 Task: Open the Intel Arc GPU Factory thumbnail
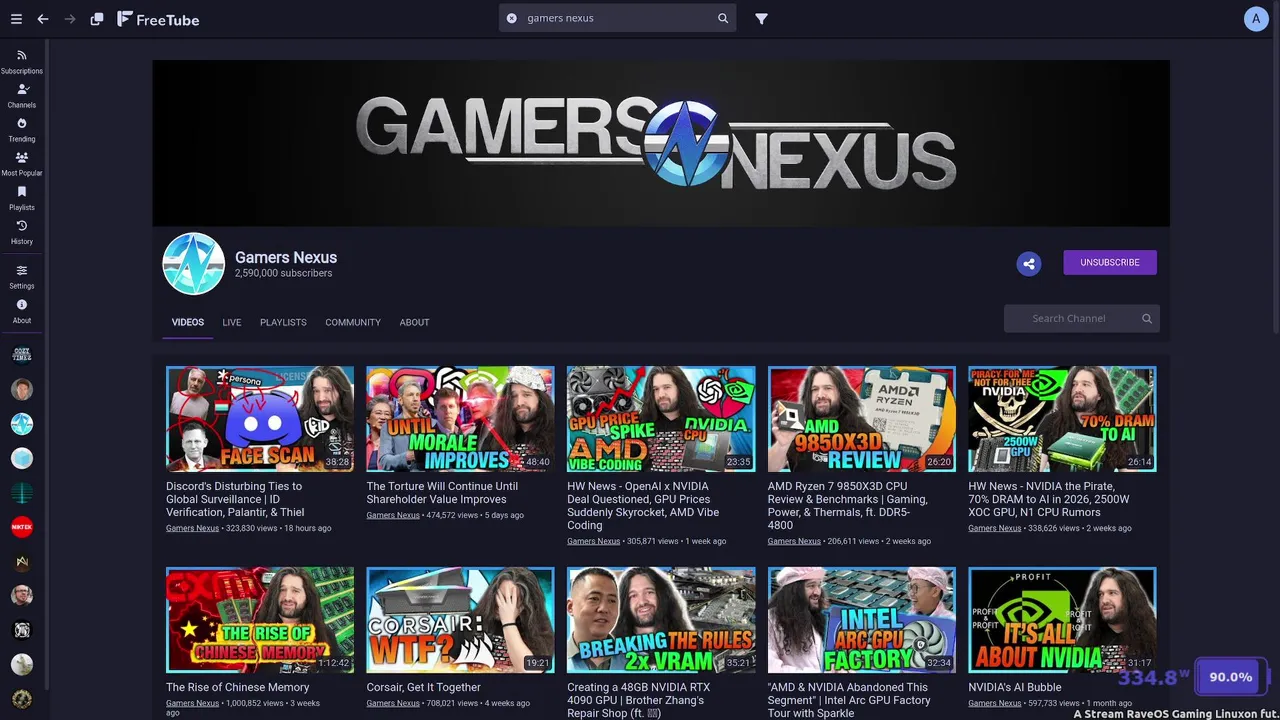(862, 620)
